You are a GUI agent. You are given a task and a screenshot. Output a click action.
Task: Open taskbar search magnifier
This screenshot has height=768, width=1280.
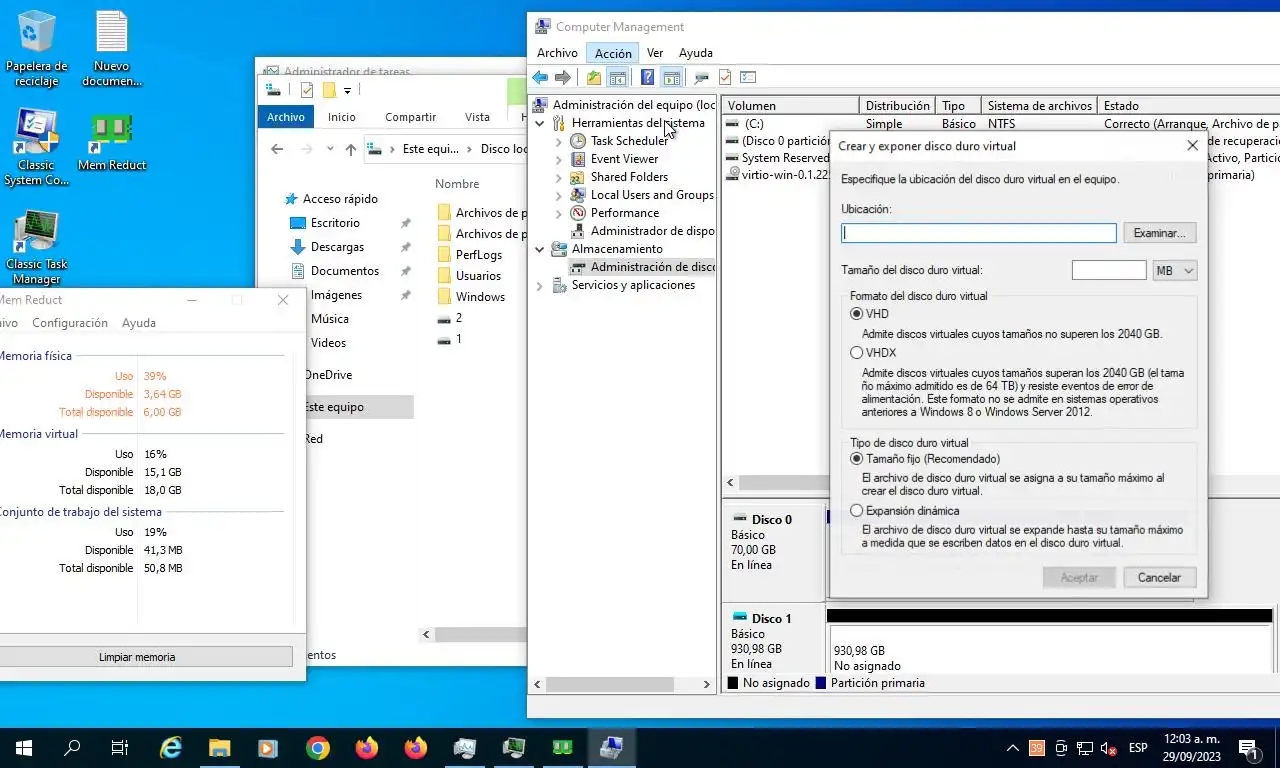coord(72,747)
